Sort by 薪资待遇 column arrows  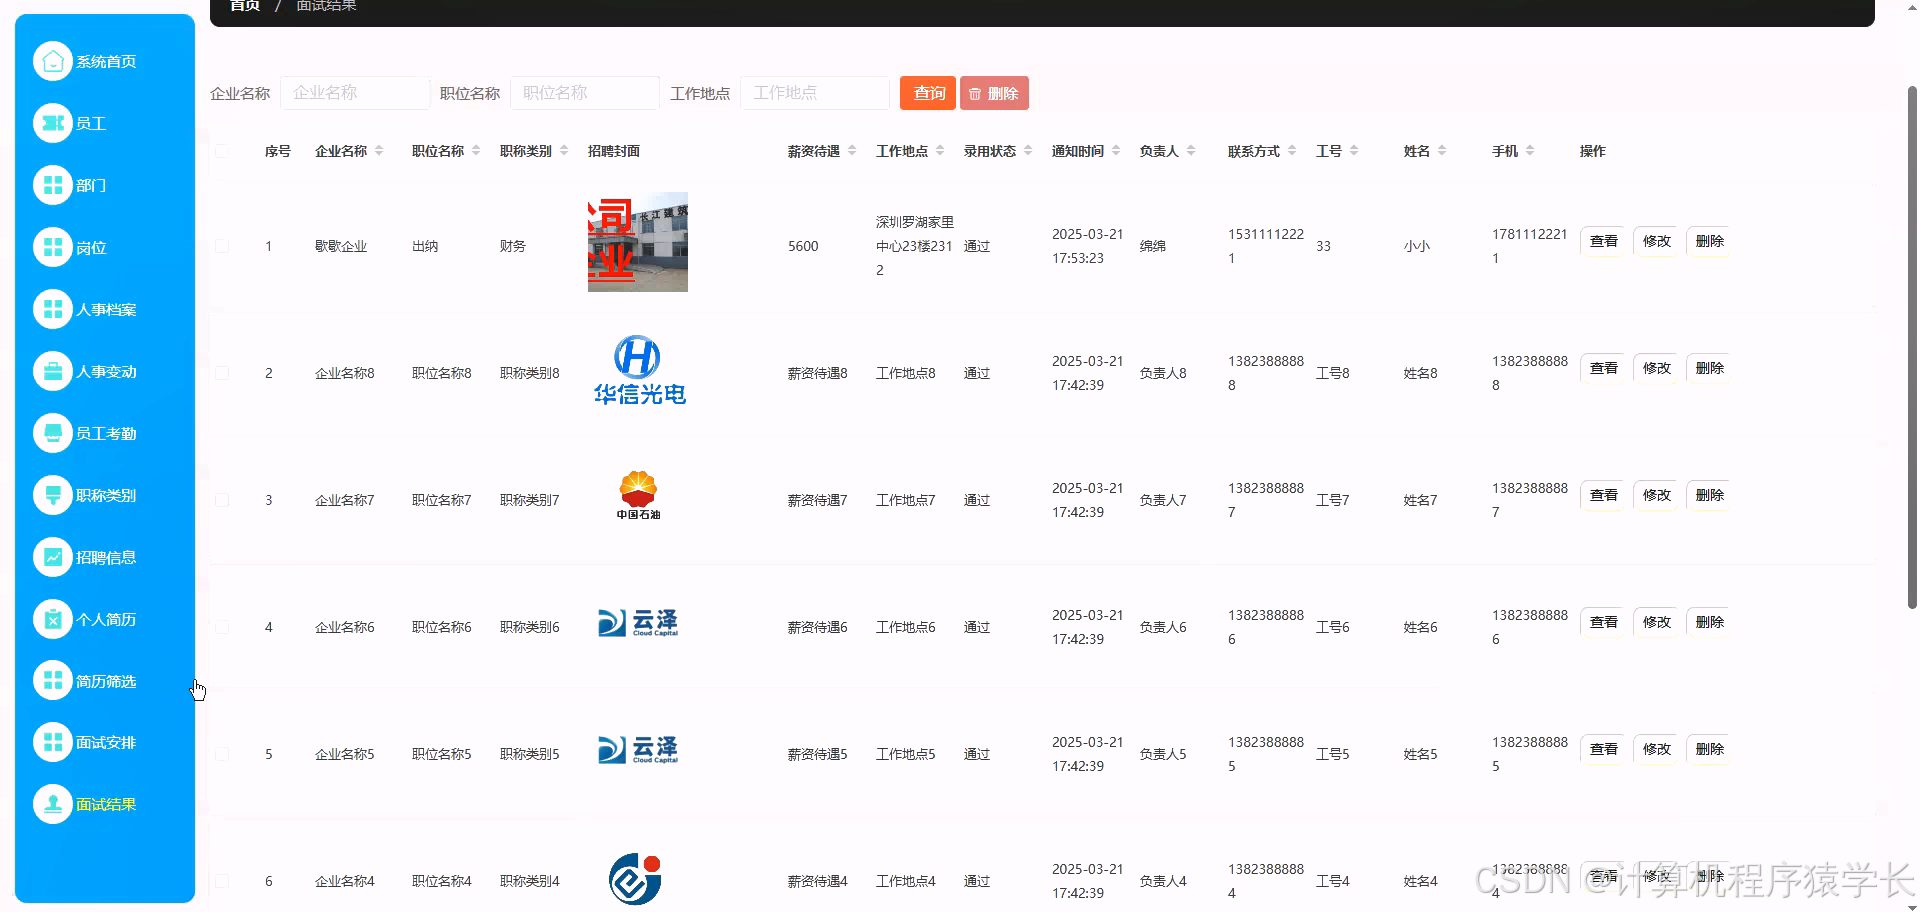click(x=853, y=150)
